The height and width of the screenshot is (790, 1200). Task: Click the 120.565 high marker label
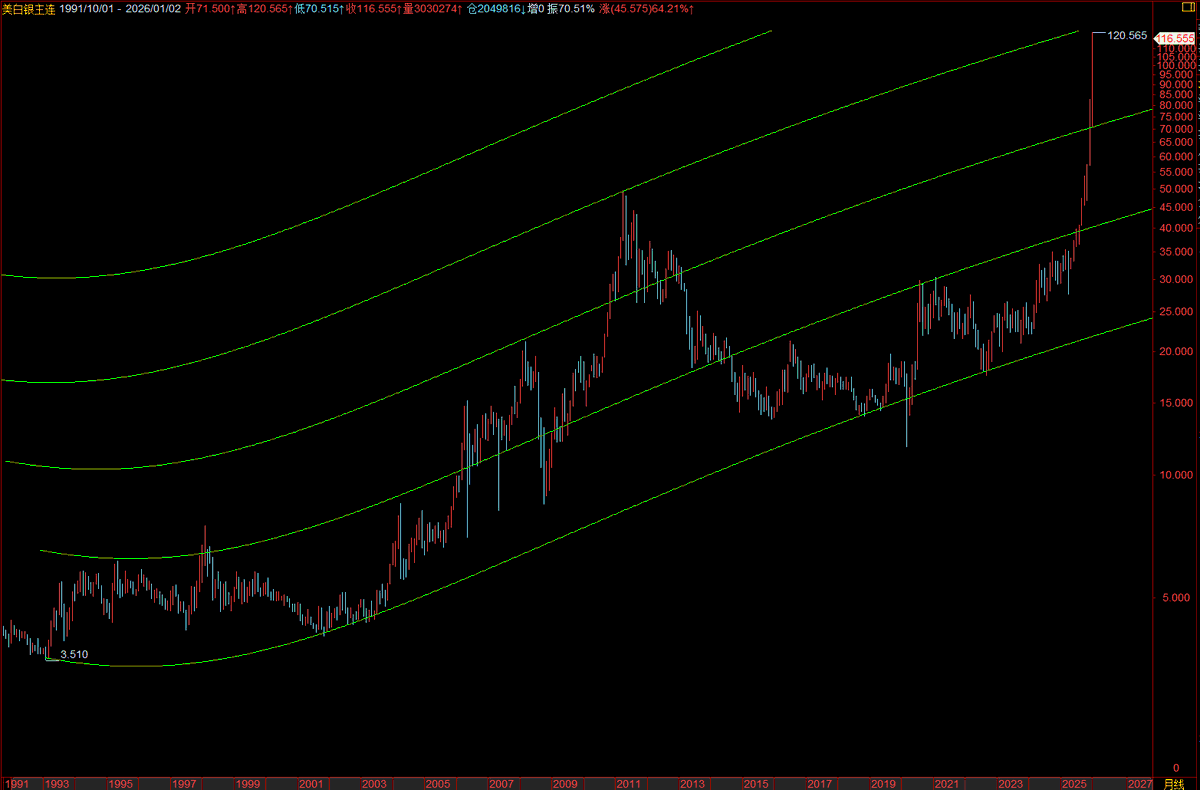[x=1127, y=35]
